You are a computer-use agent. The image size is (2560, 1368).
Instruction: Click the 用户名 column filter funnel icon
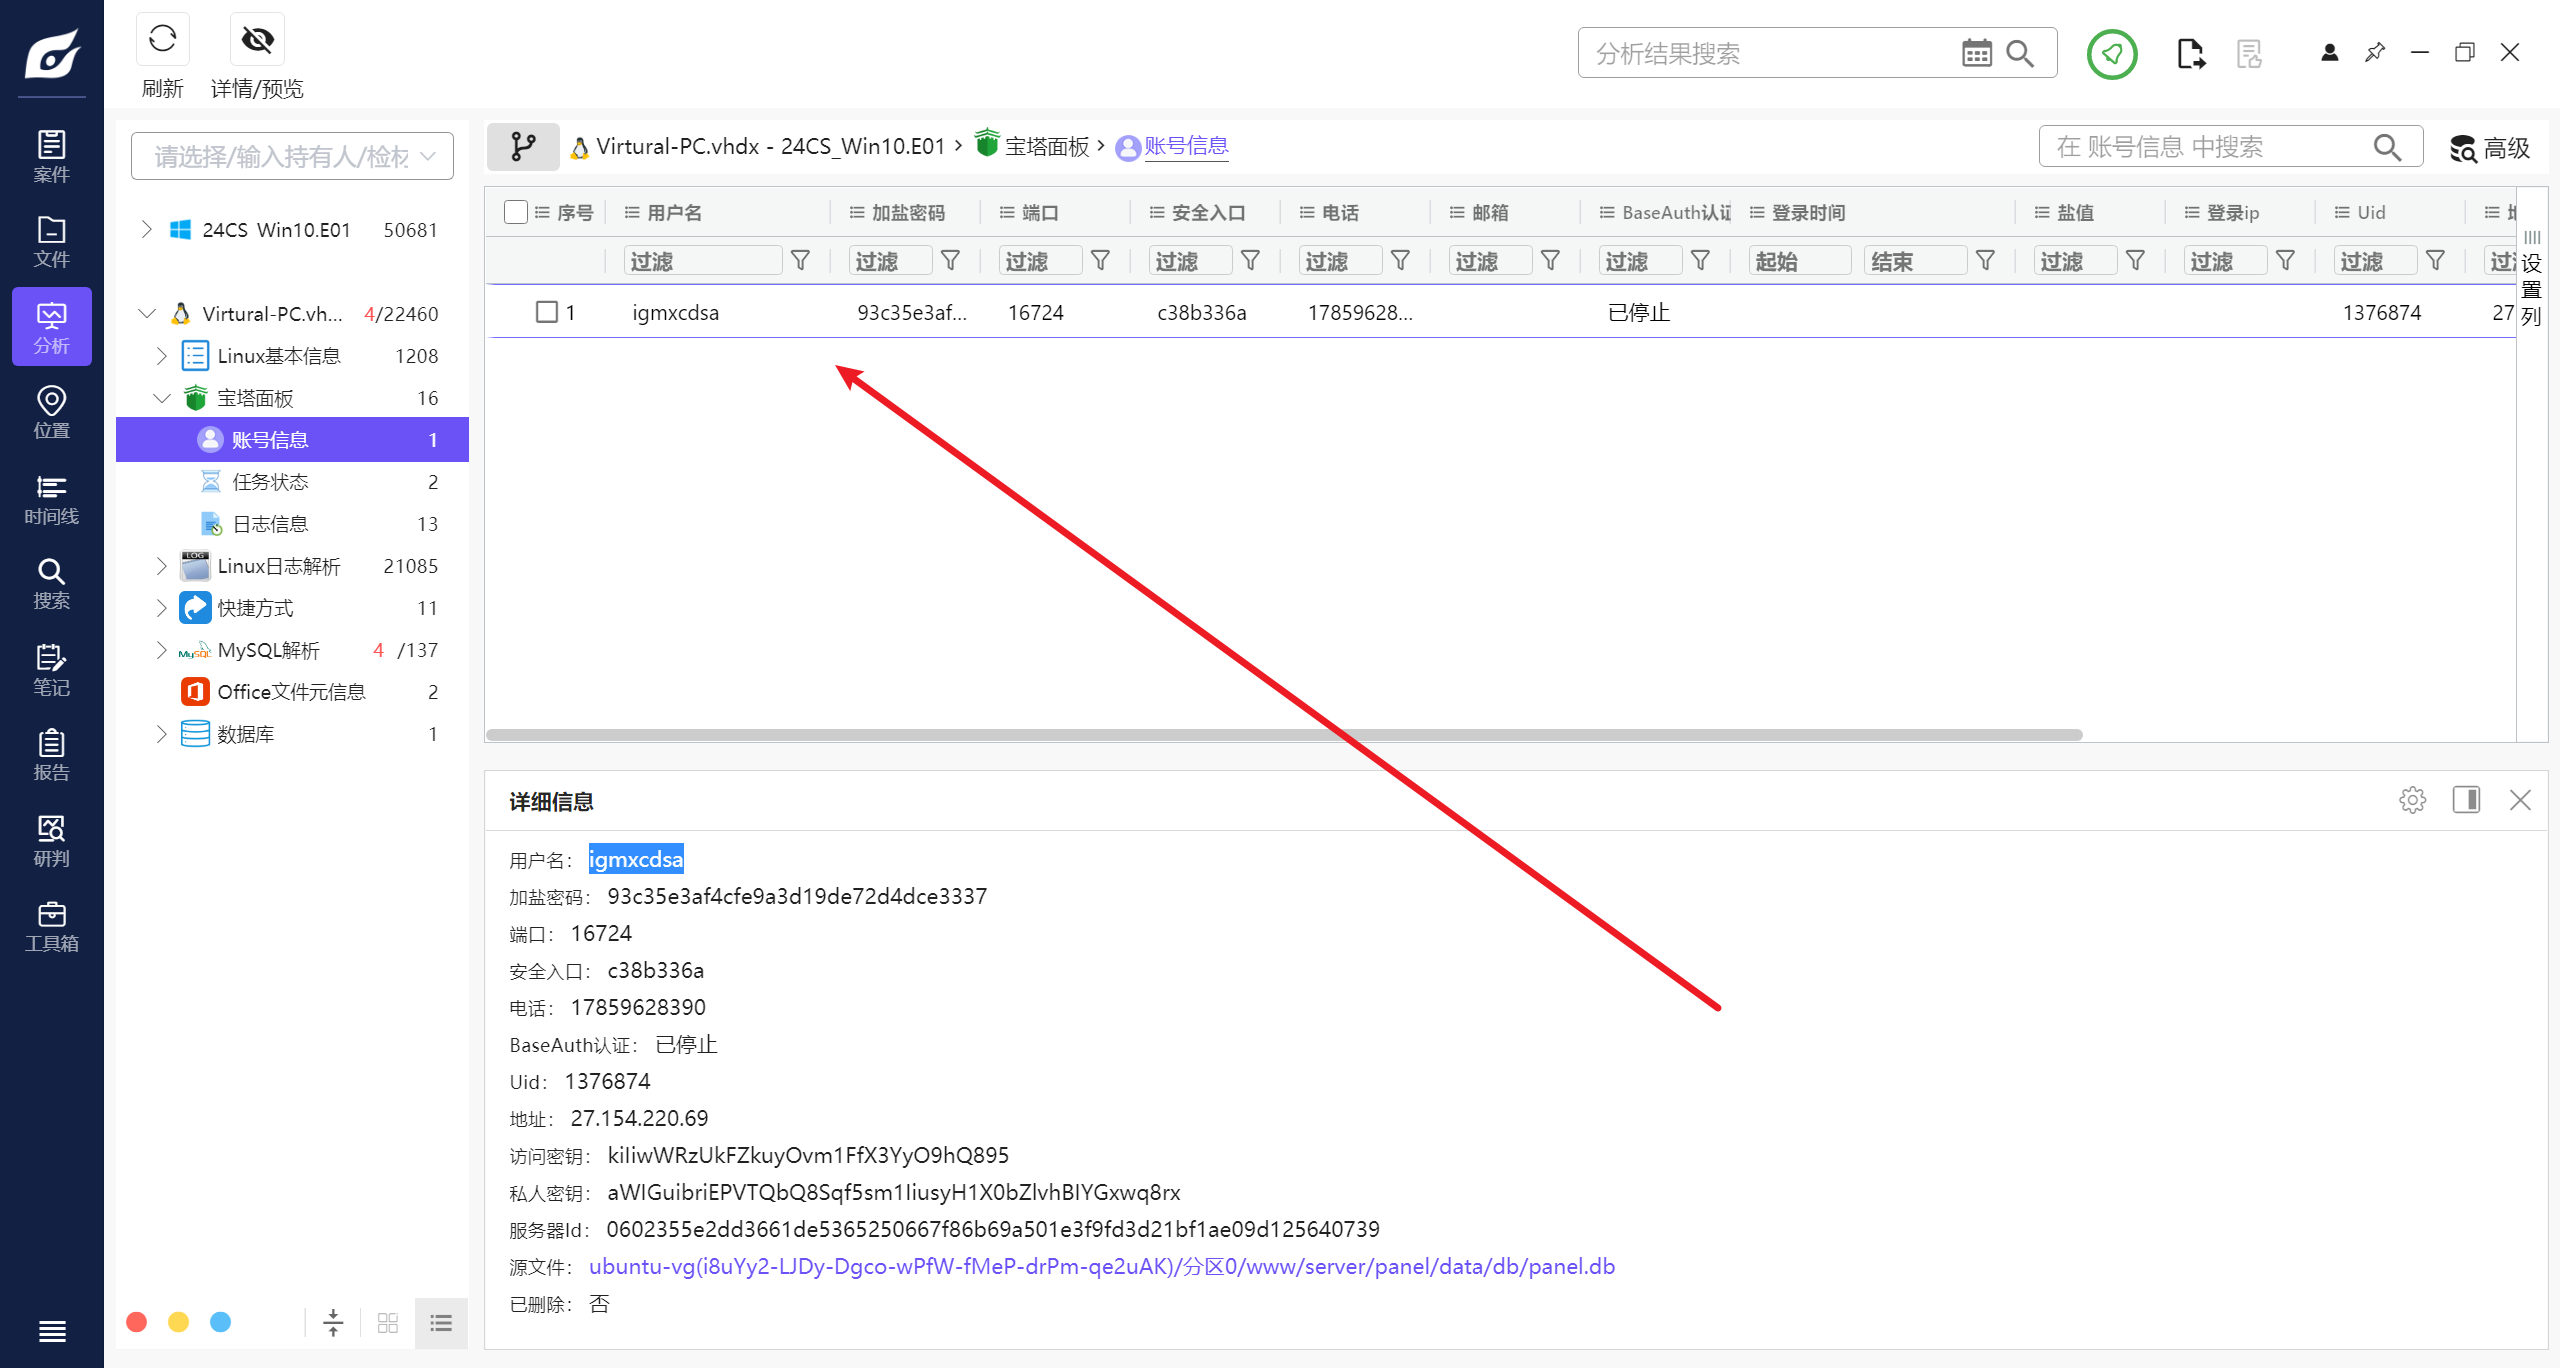pyautogui.click(x=800, y=261)
